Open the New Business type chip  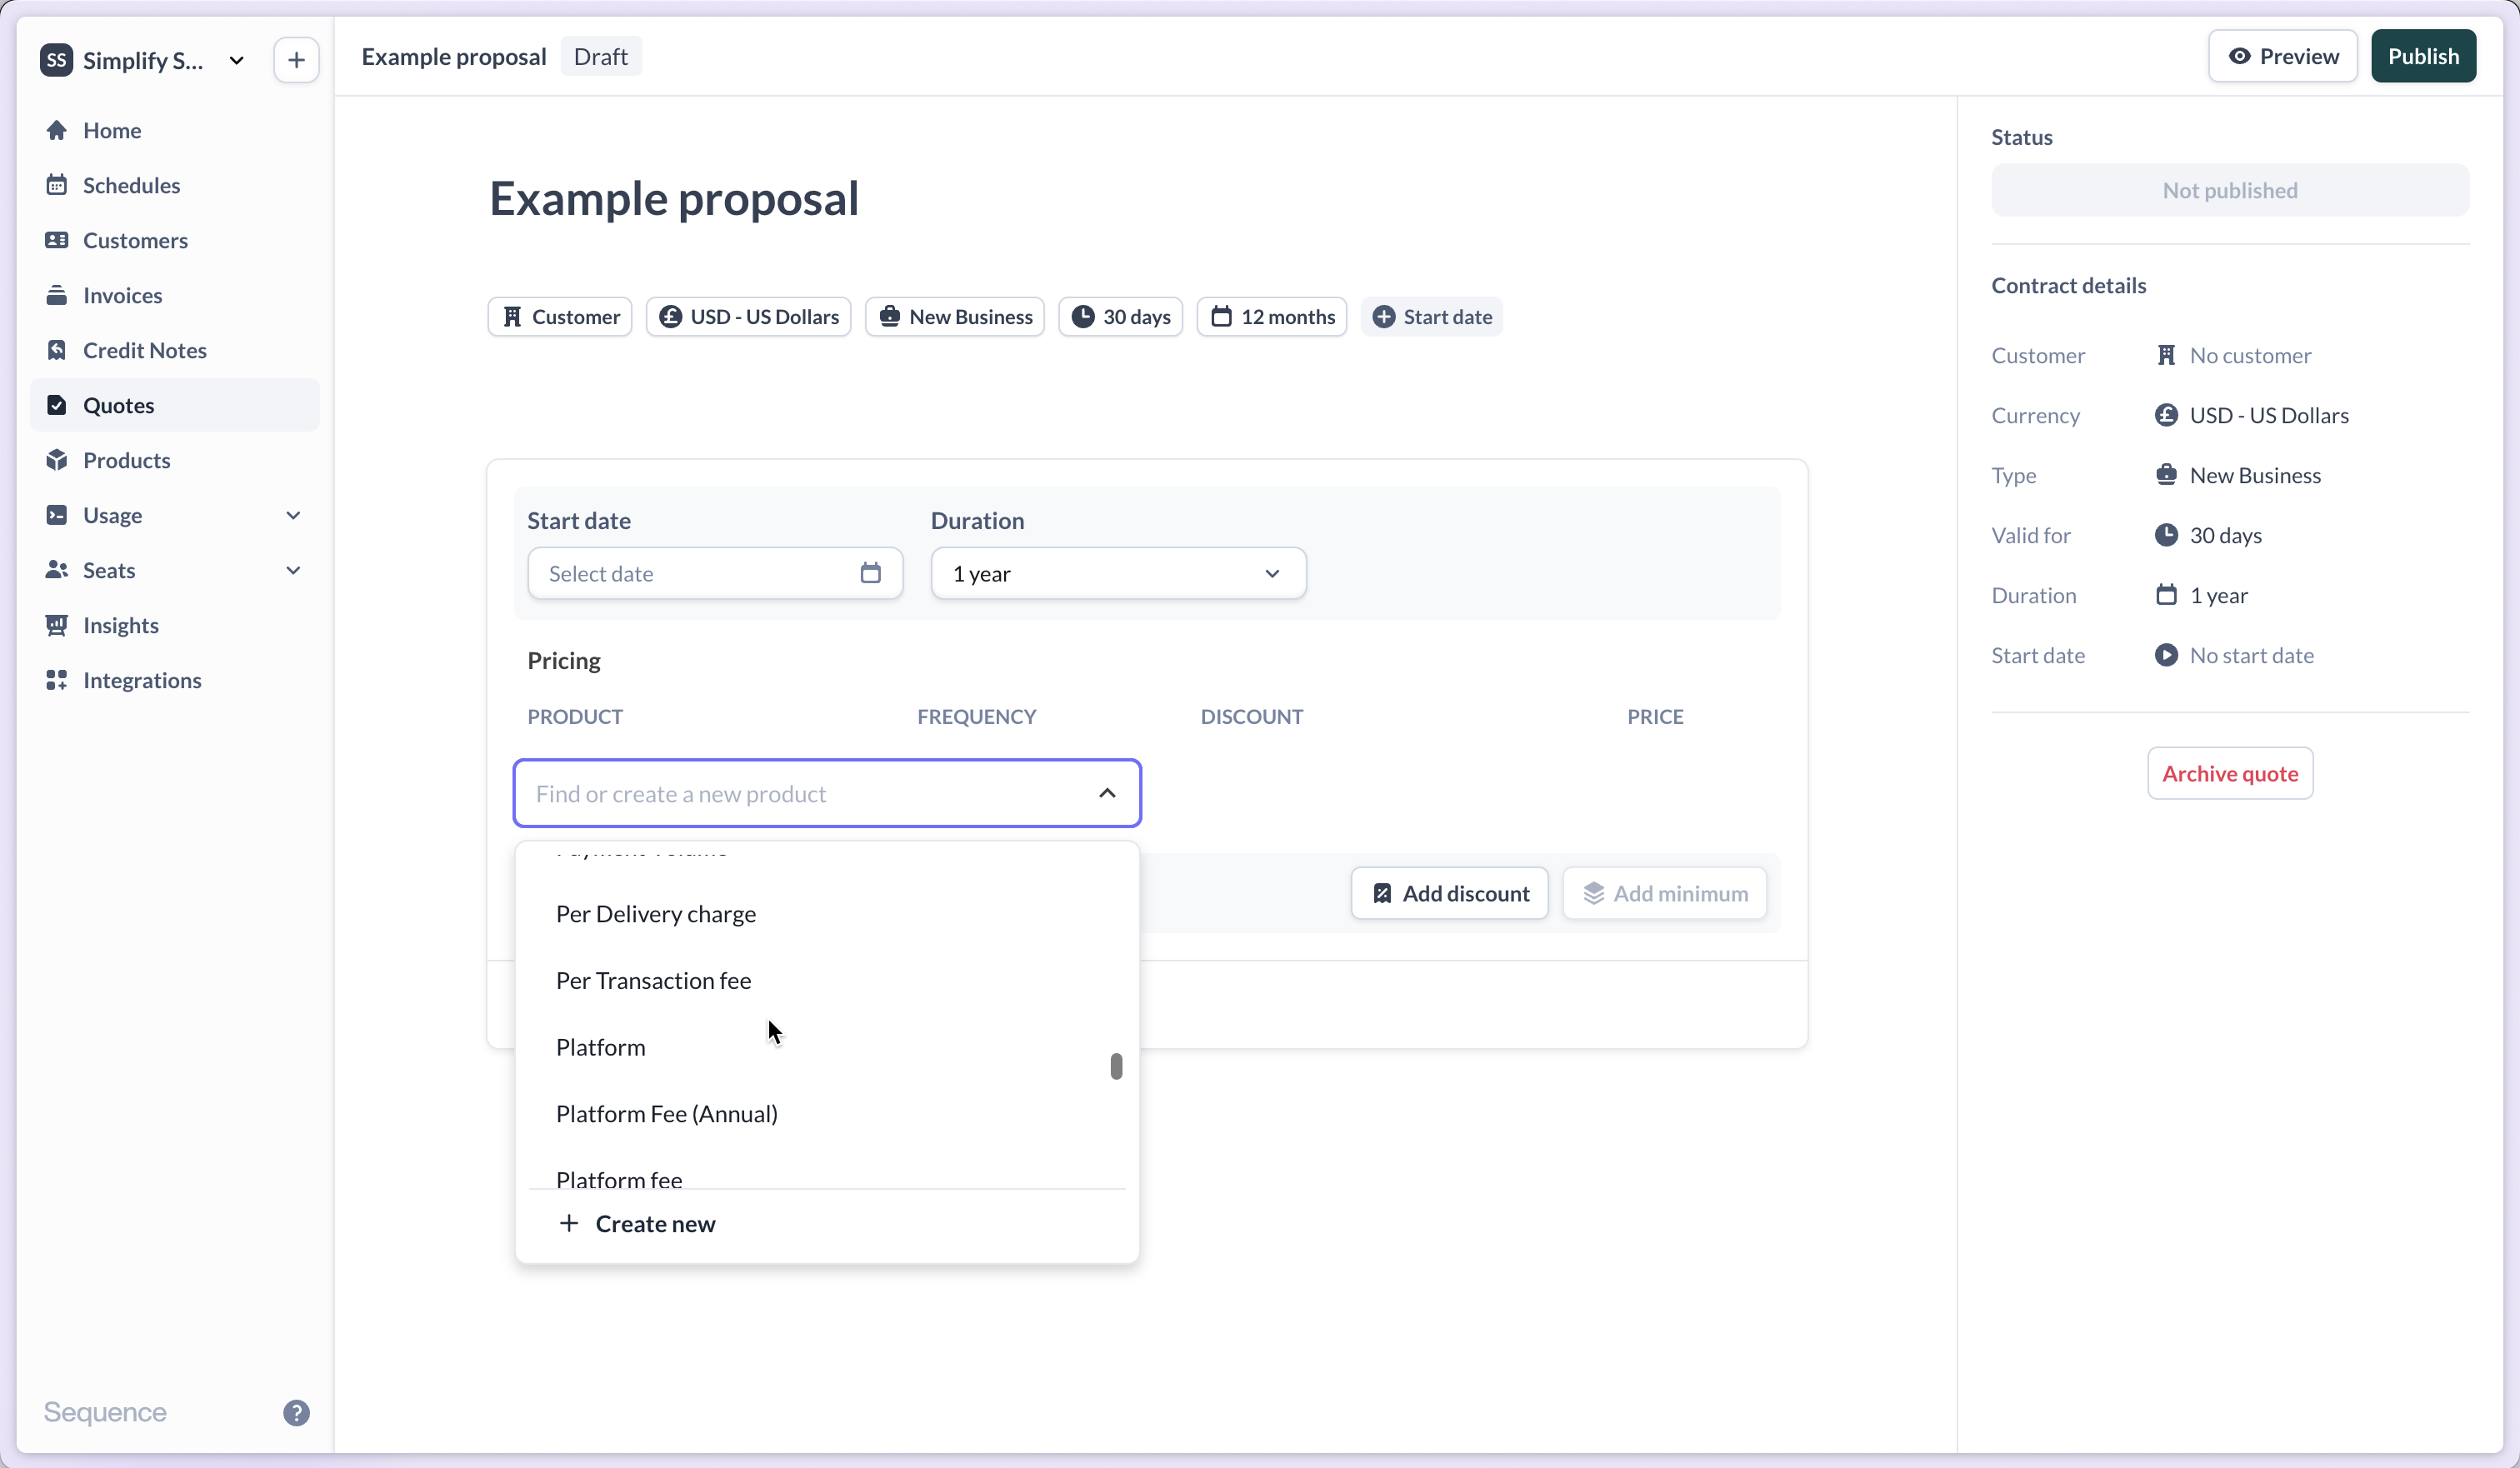click(x=955, y=317)
